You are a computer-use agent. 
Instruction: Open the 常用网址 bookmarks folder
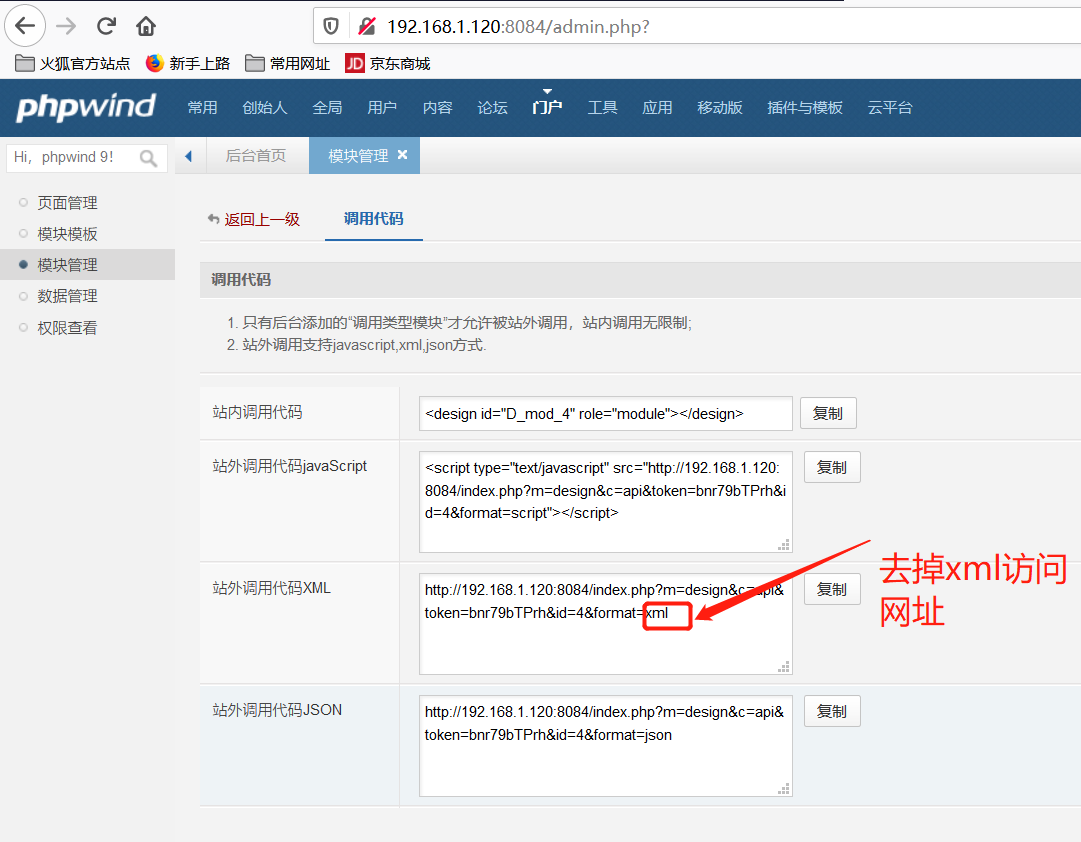[x=278, y=62]
